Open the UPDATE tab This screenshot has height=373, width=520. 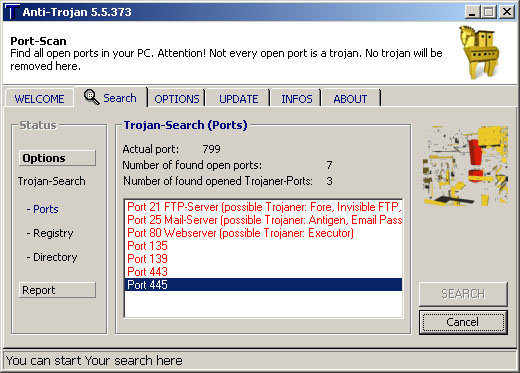238,99
